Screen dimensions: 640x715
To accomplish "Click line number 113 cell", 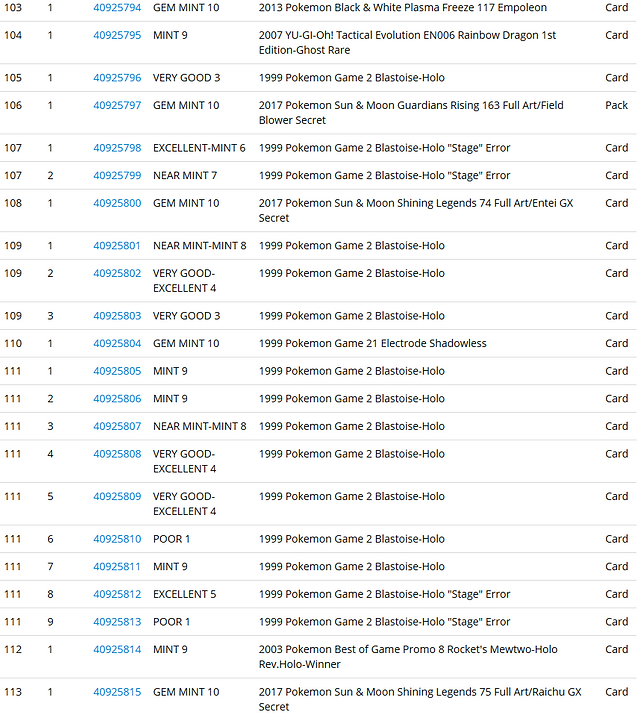I will (13, 692).
